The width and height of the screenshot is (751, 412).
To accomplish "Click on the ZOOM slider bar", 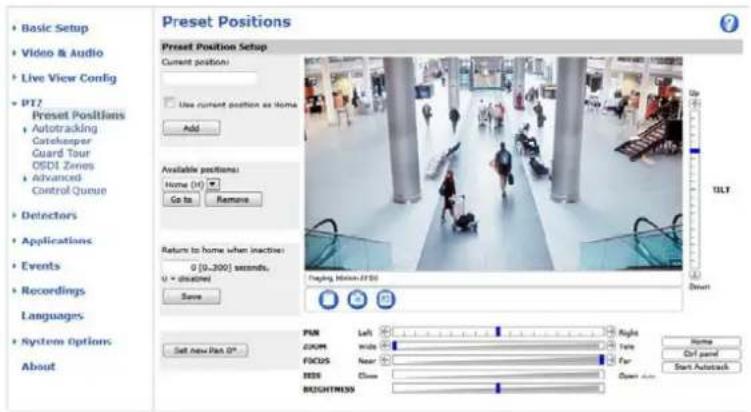I will 498,345.
